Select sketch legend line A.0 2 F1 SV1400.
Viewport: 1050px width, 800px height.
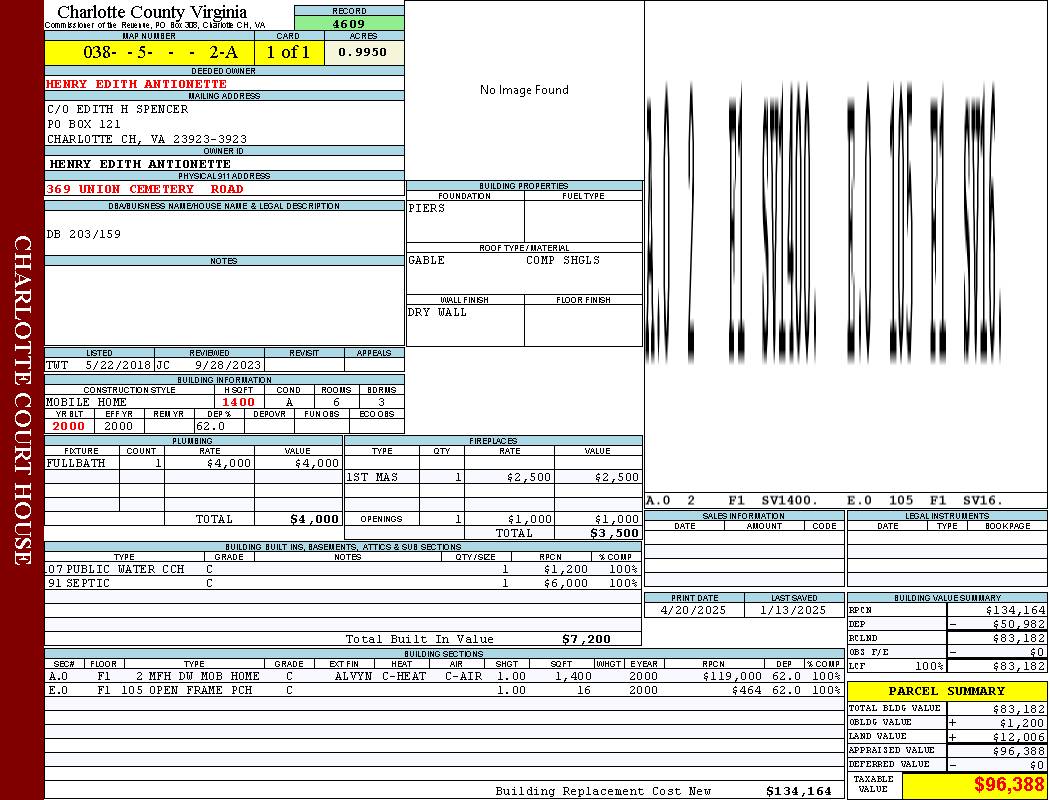(x=732, y=500)
